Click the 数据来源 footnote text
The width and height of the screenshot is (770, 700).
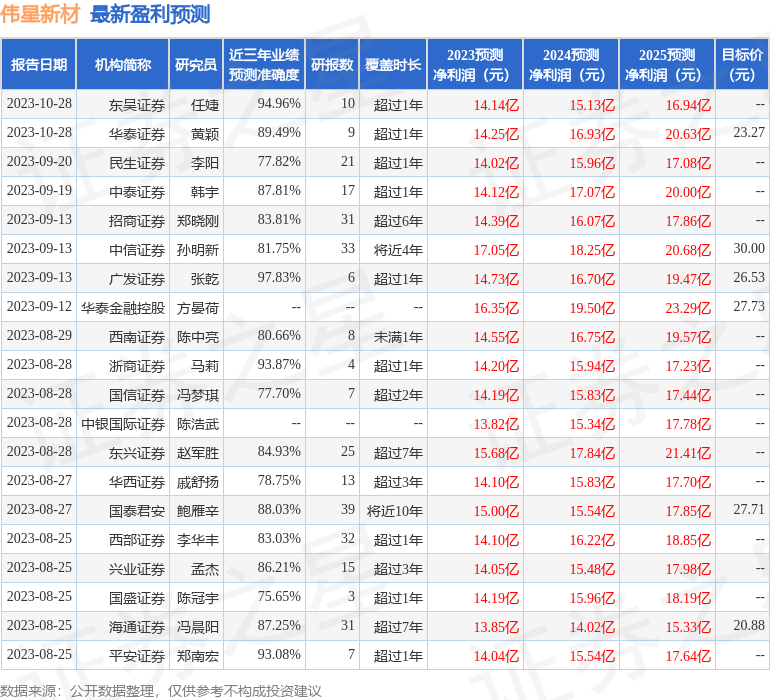161,691
